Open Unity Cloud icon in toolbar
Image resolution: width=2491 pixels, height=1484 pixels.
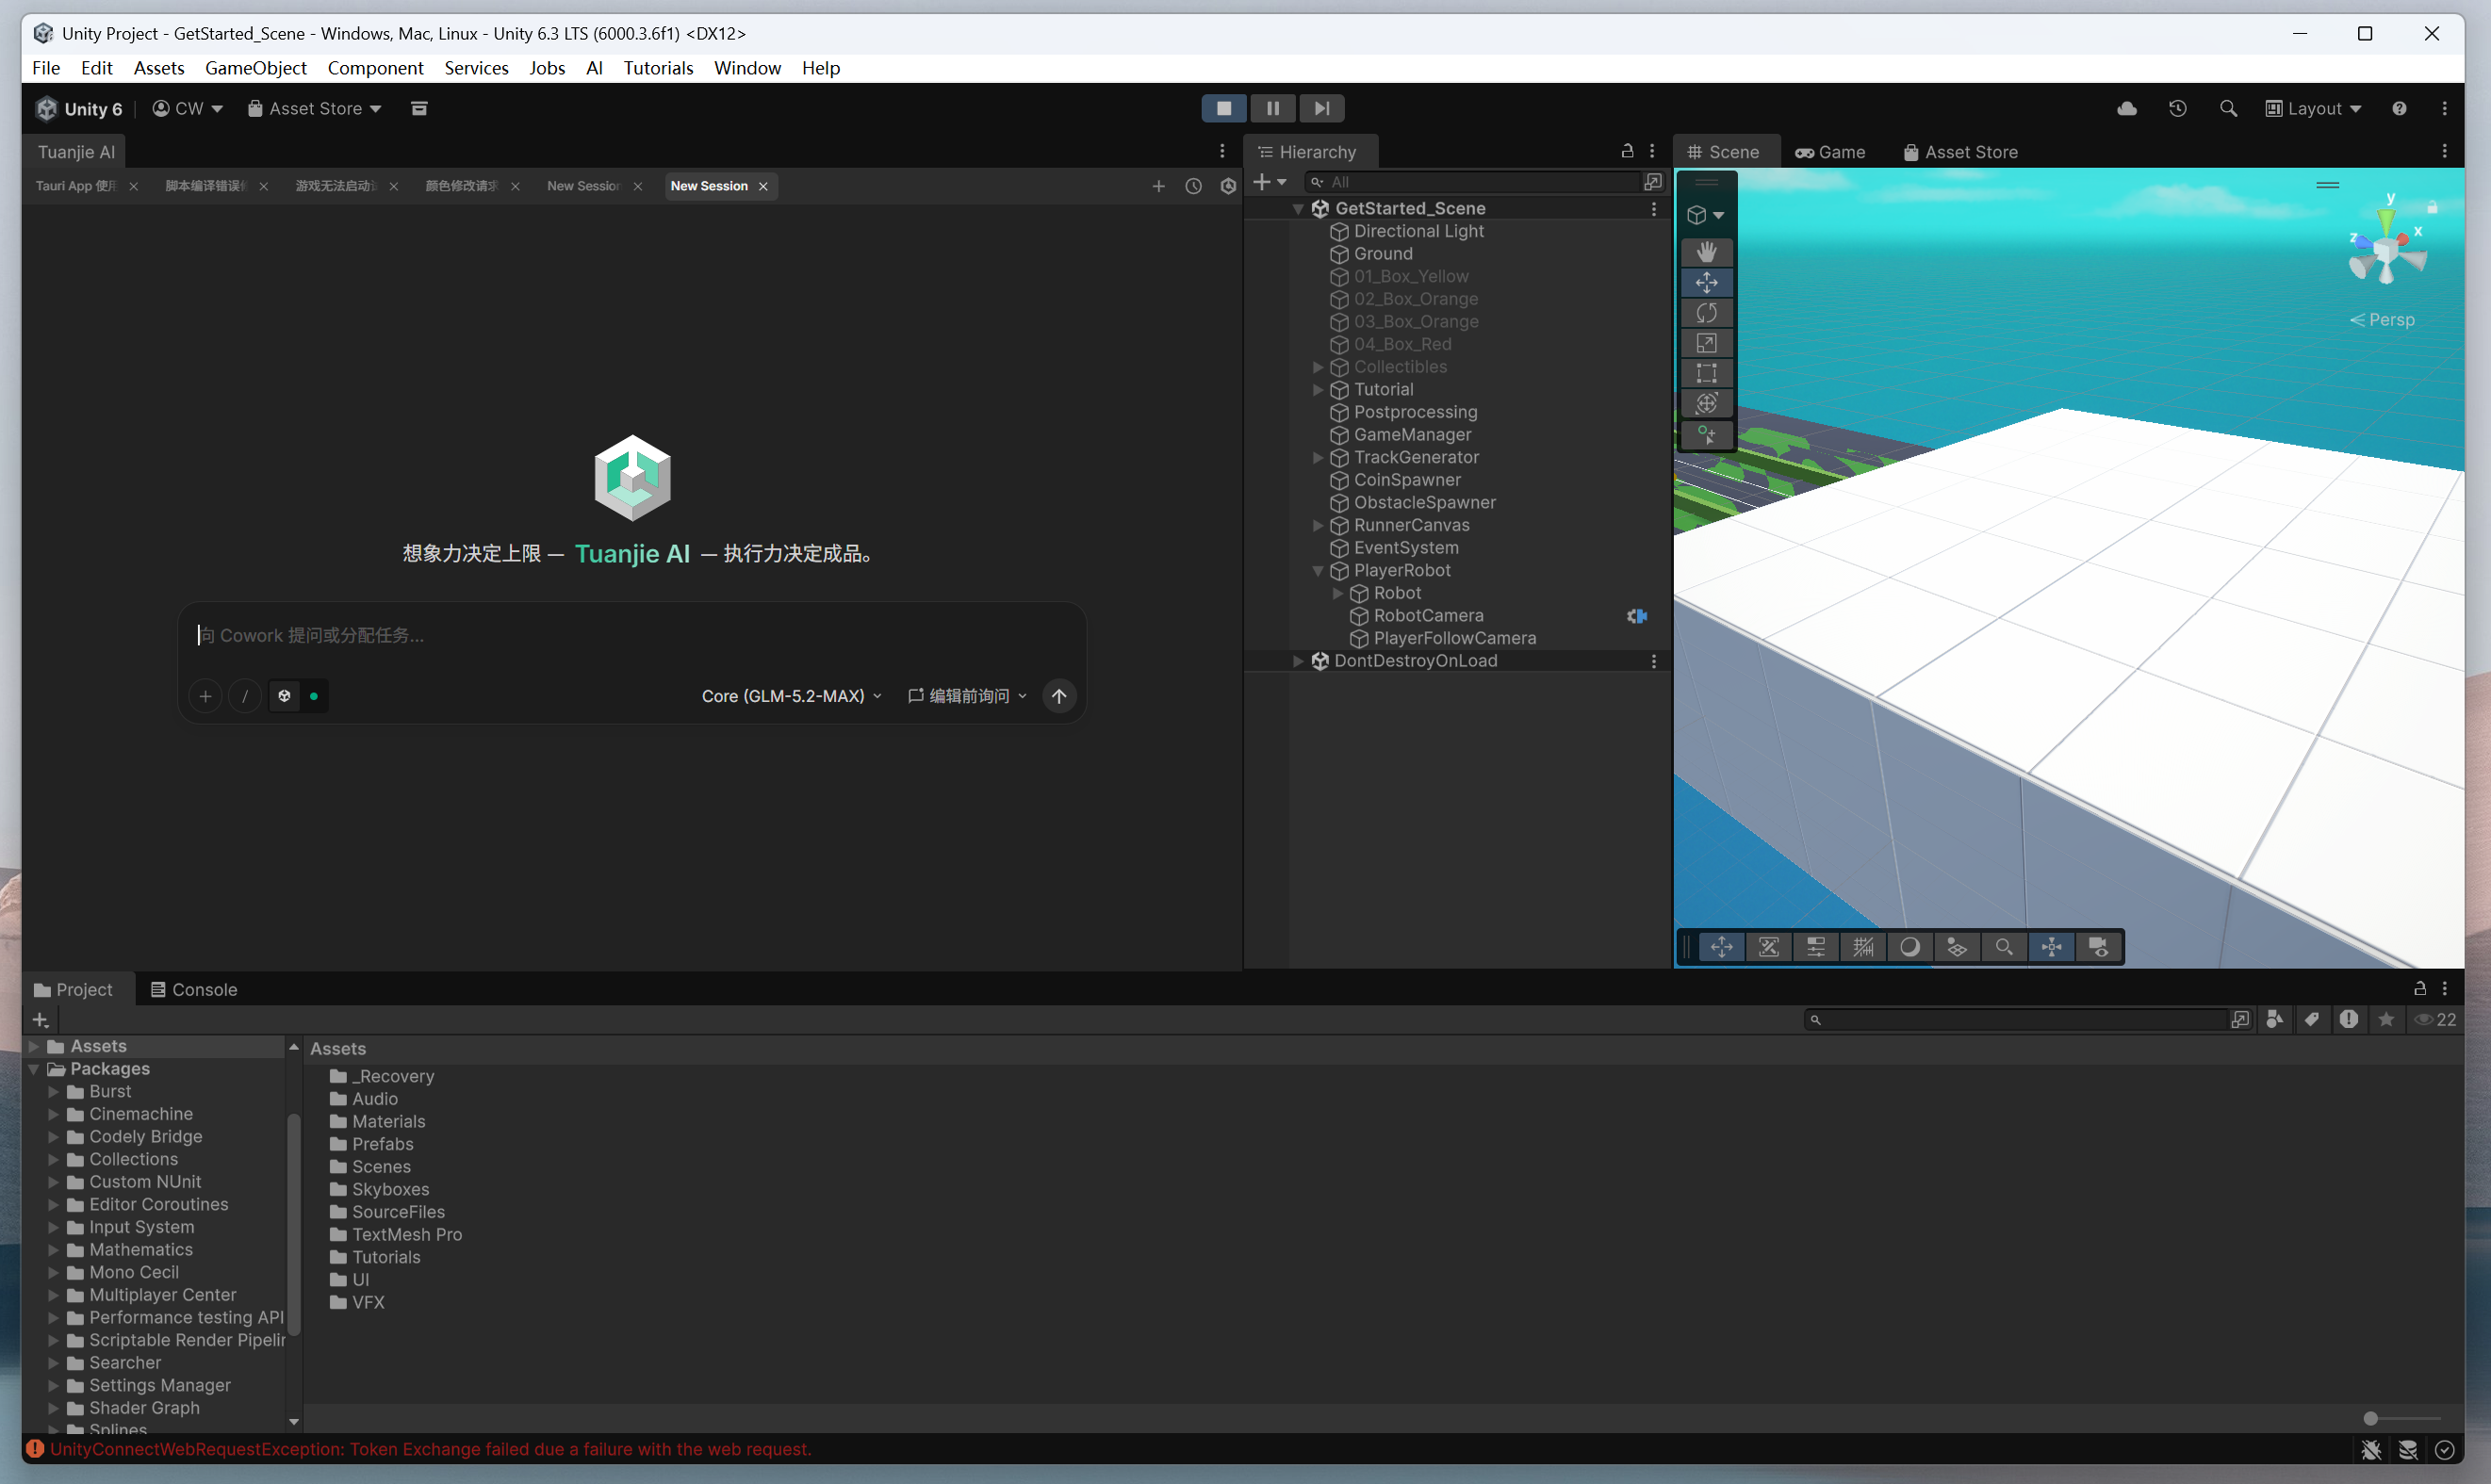pyautogui.click(x=2127, y=108)
